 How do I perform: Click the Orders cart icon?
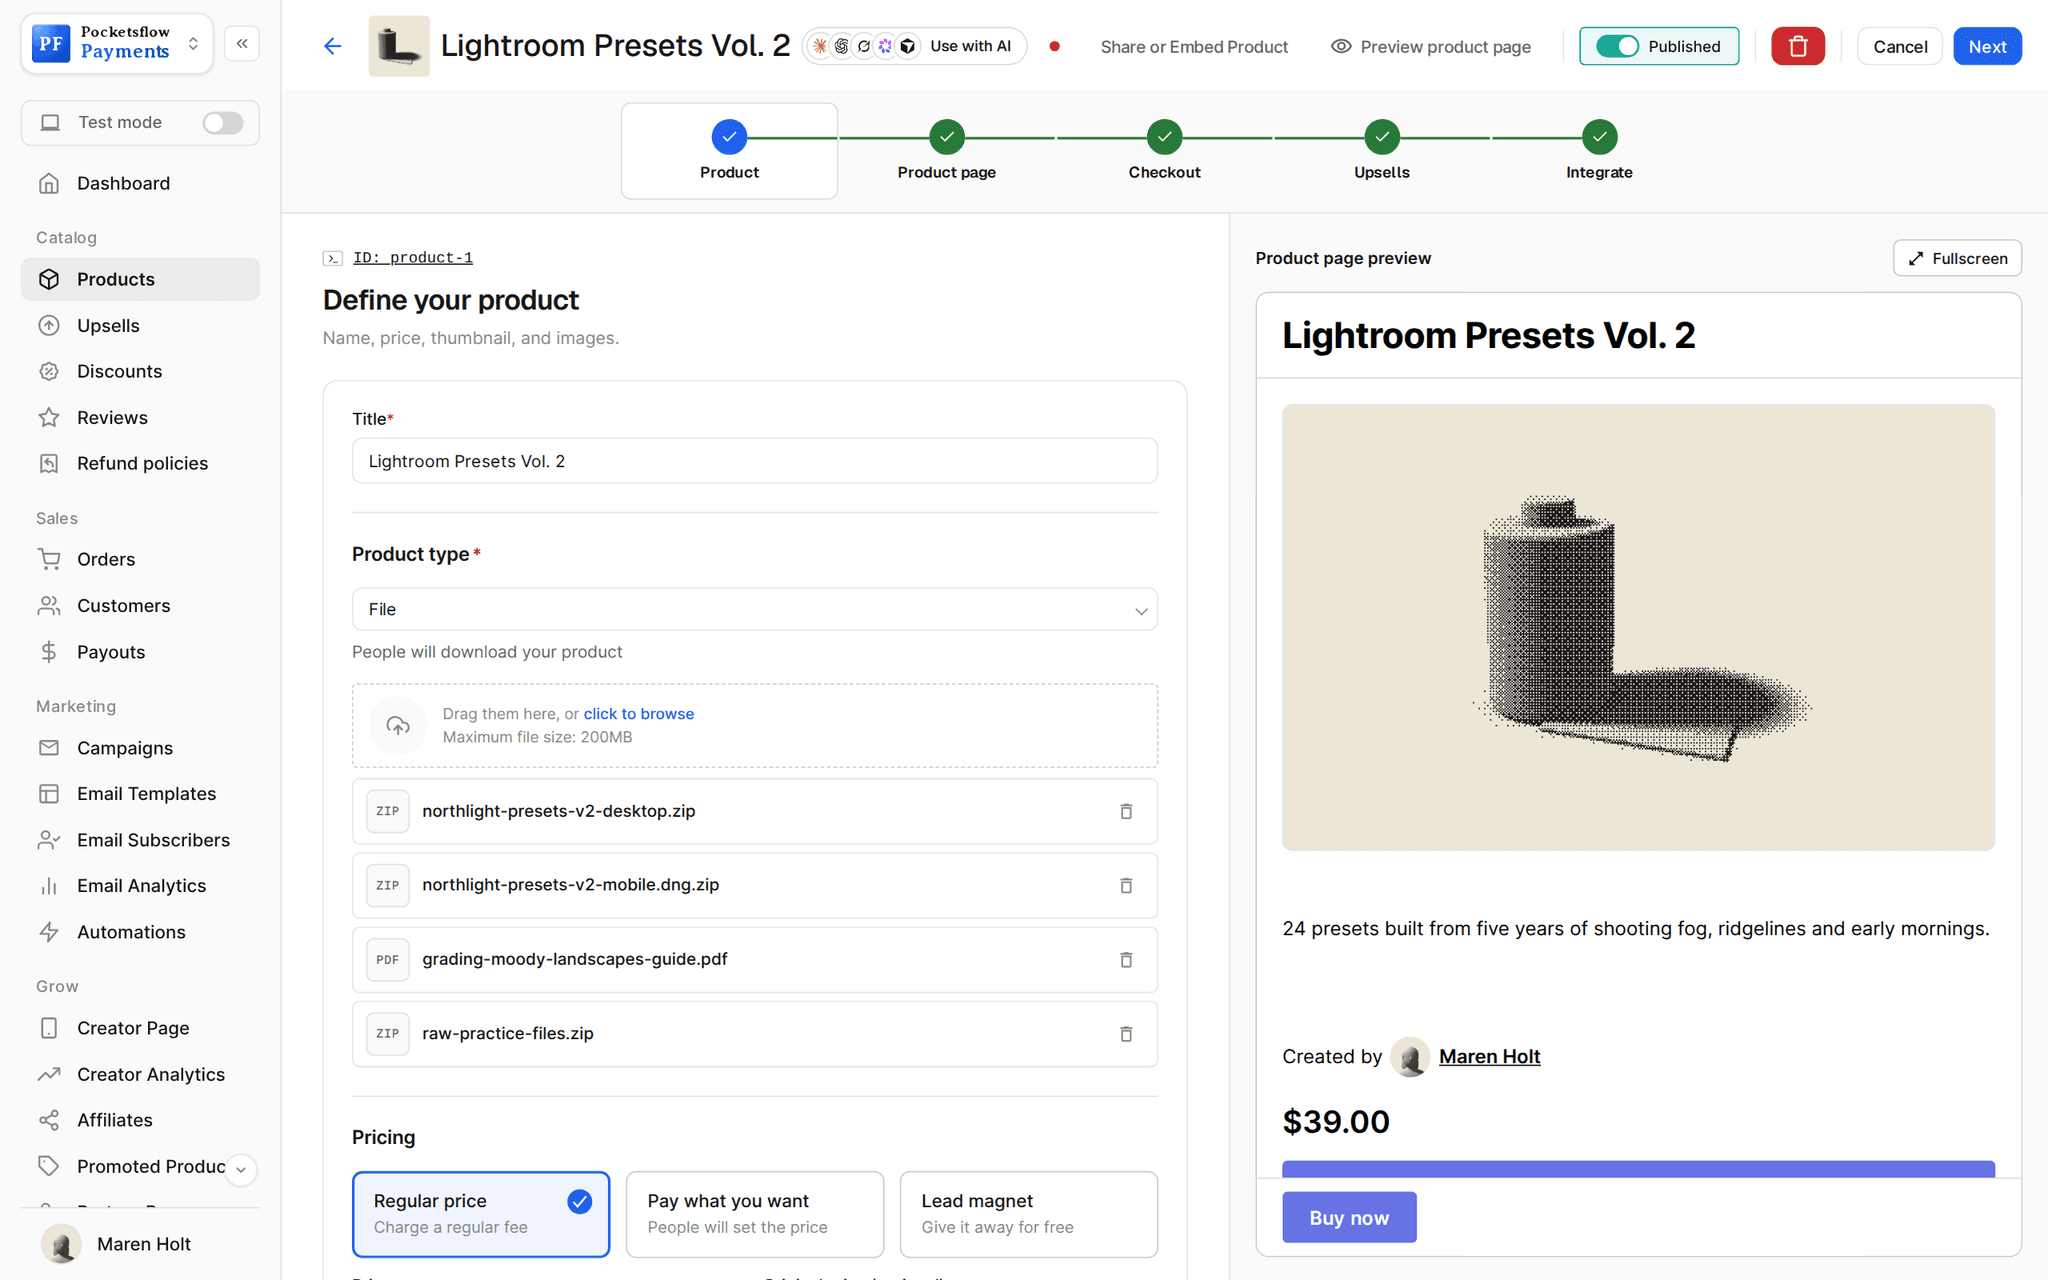pyautogui.click(x=49, y=559)
